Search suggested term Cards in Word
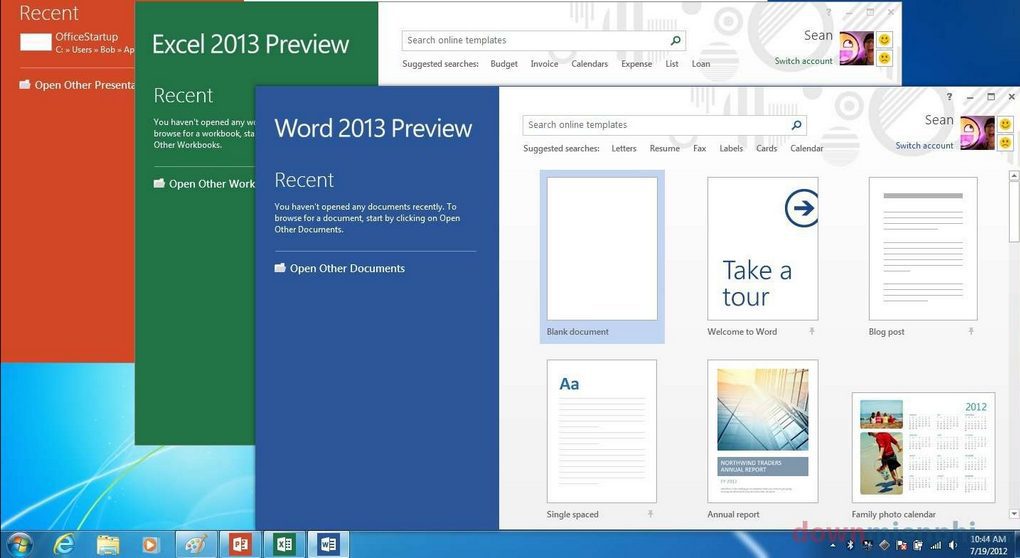Viewport: 1020px width, 558px height. tap(766, 149)
